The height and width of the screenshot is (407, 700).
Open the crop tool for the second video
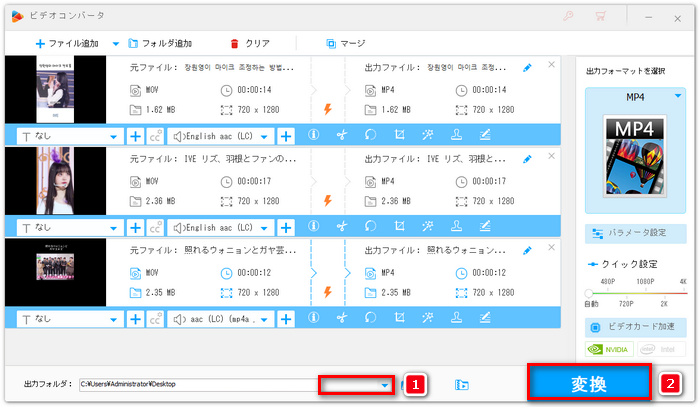click(x=399, y=227)
